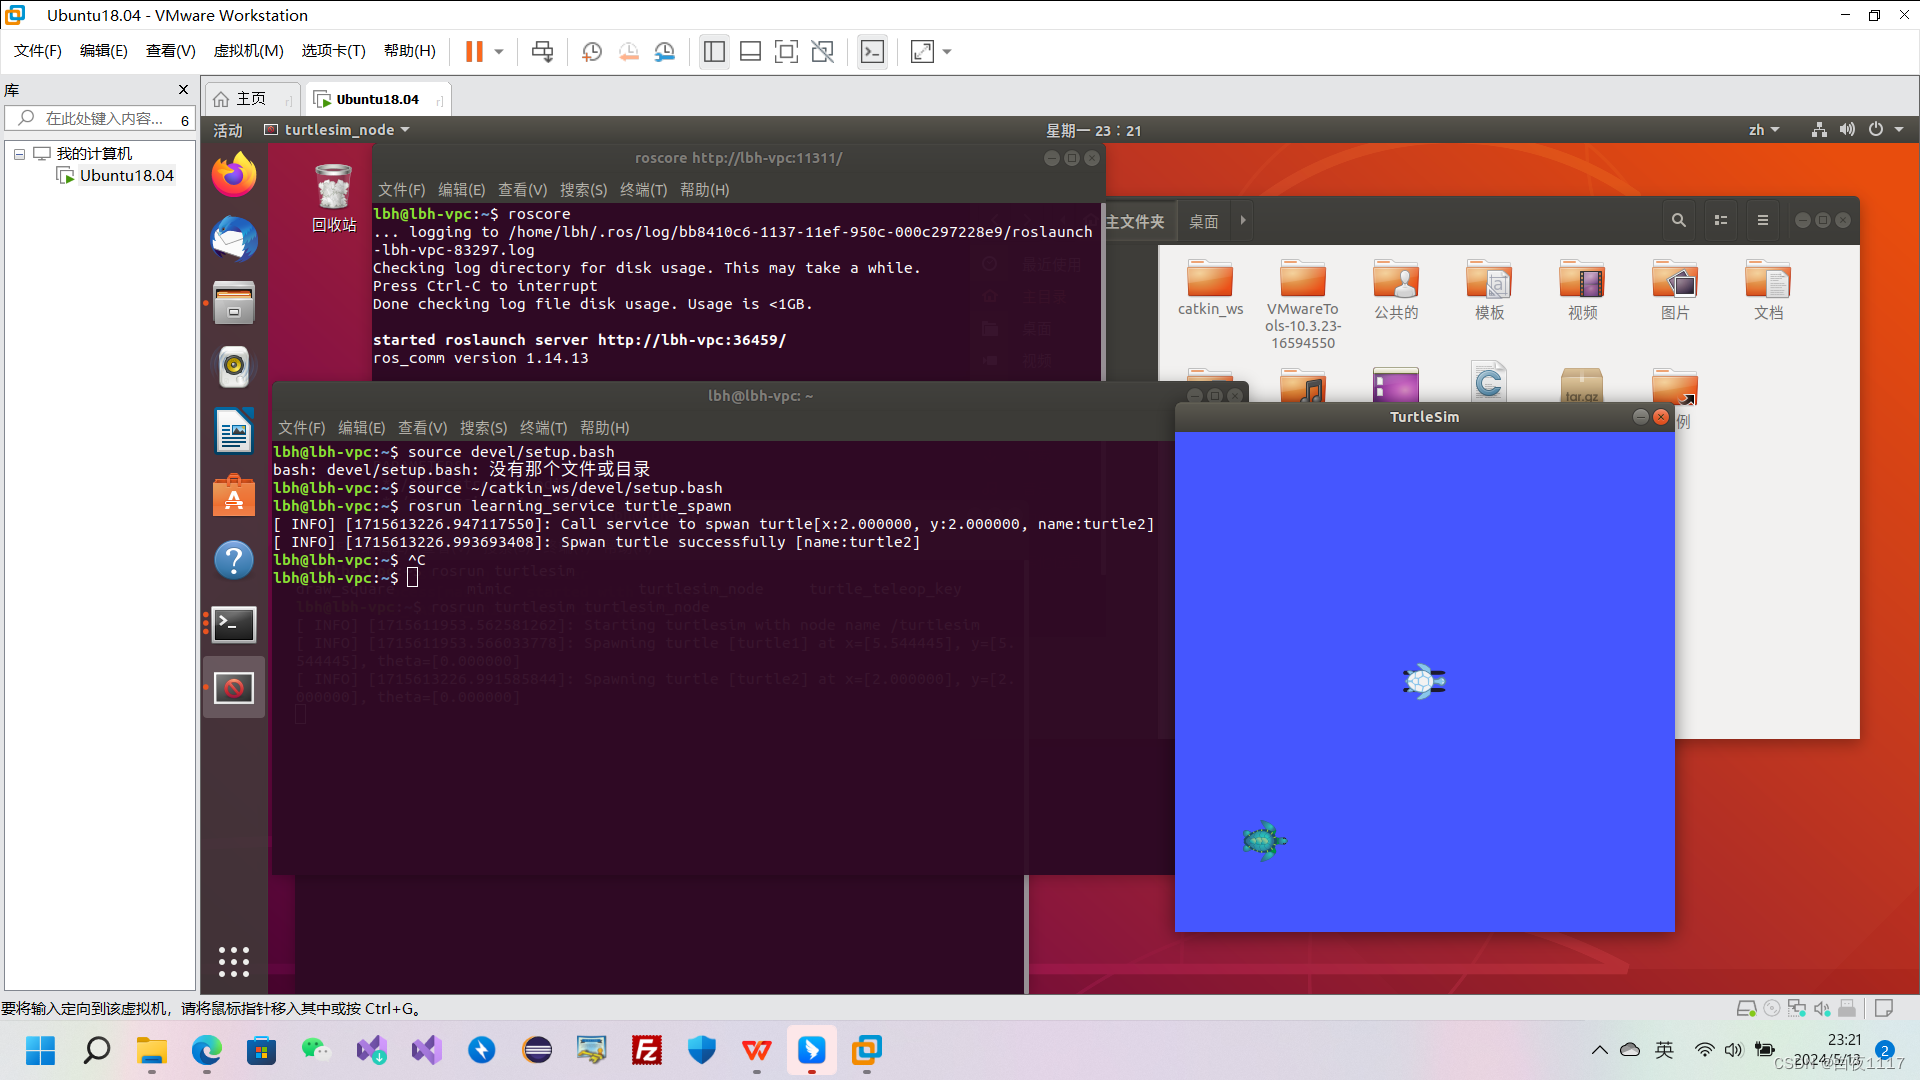
Task: Take a snapshot of the virtual machine
Action: pos(591,51)
